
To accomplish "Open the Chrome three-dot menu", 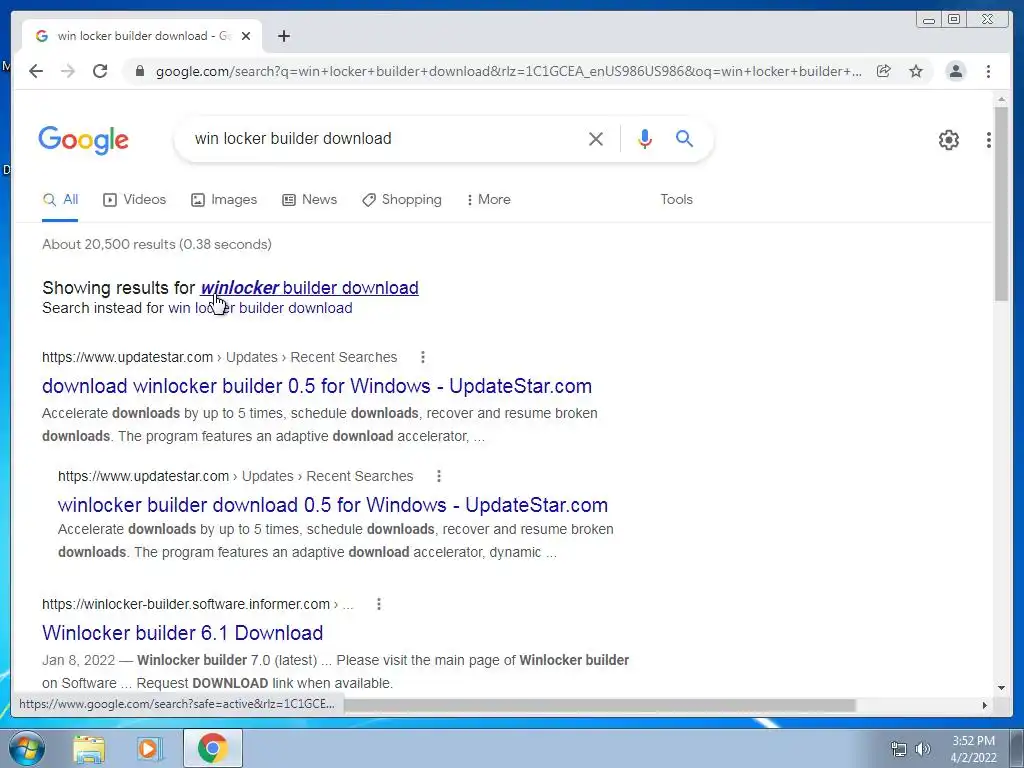I will (988, 71).
